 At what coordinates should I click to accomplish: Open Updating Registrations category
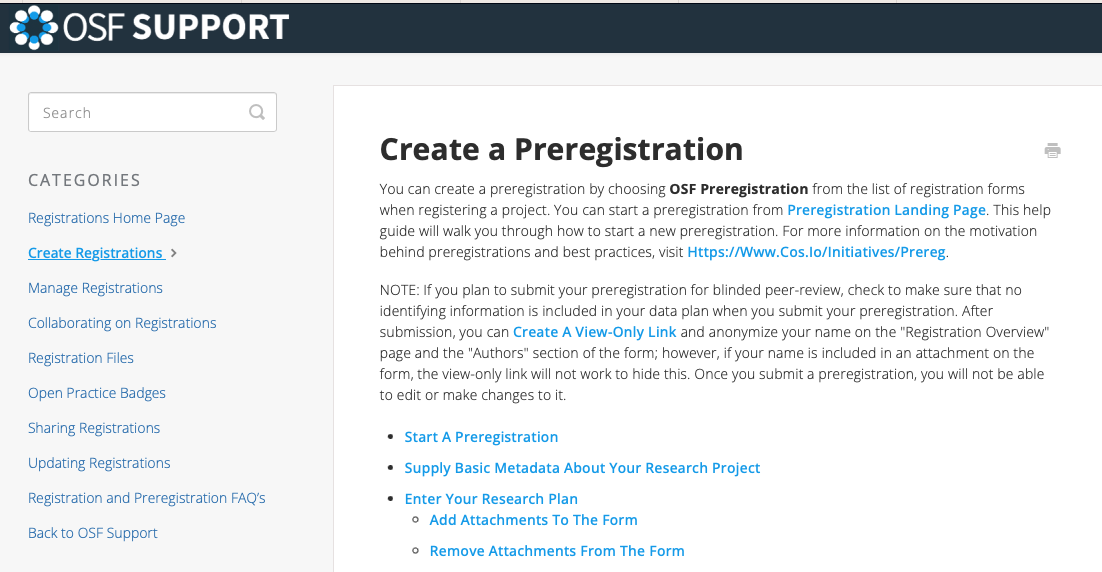tap(99, 463)
